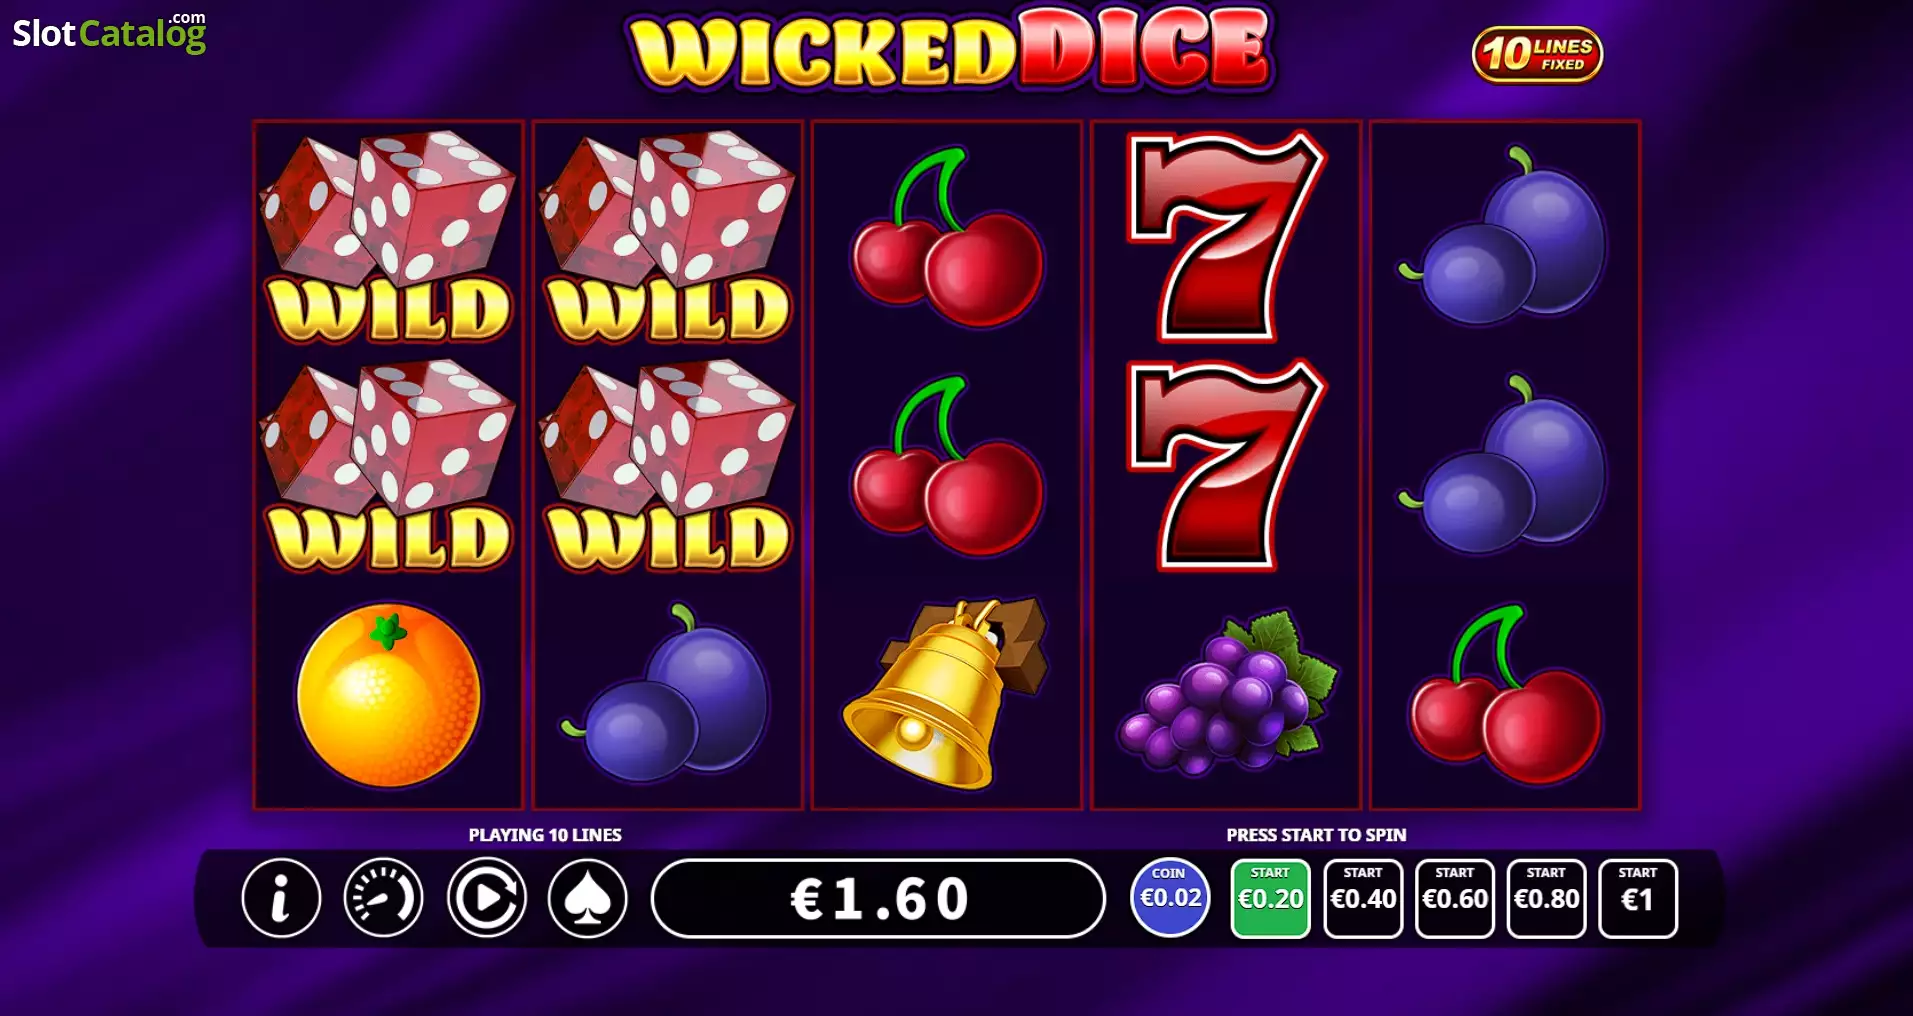Open the gamble spade icon
This screenshot has height=1016, width=1913.
(588, 898)
